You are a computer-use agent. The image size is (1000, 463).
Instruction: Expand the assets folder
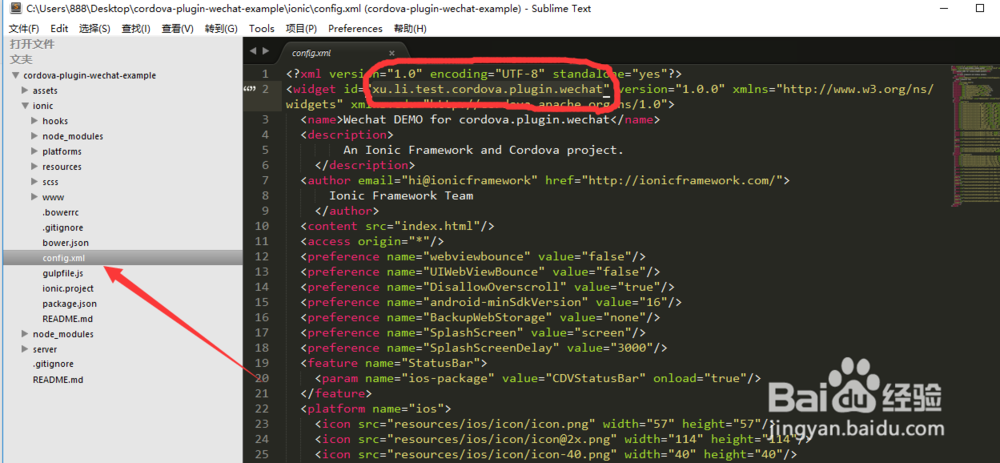tap(25, 91)
